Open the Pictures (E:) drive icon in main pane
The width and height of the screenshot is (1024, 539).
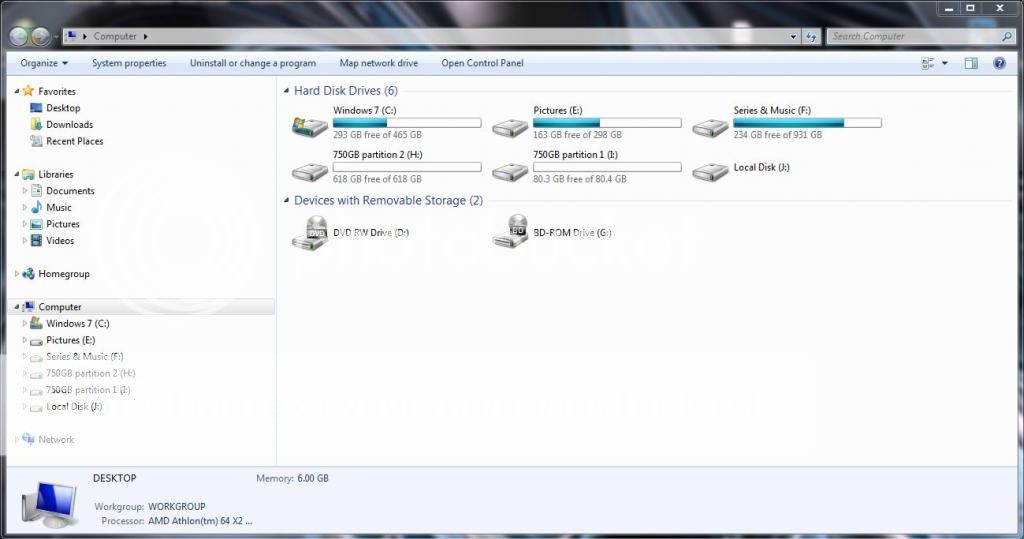click(510, 127)
